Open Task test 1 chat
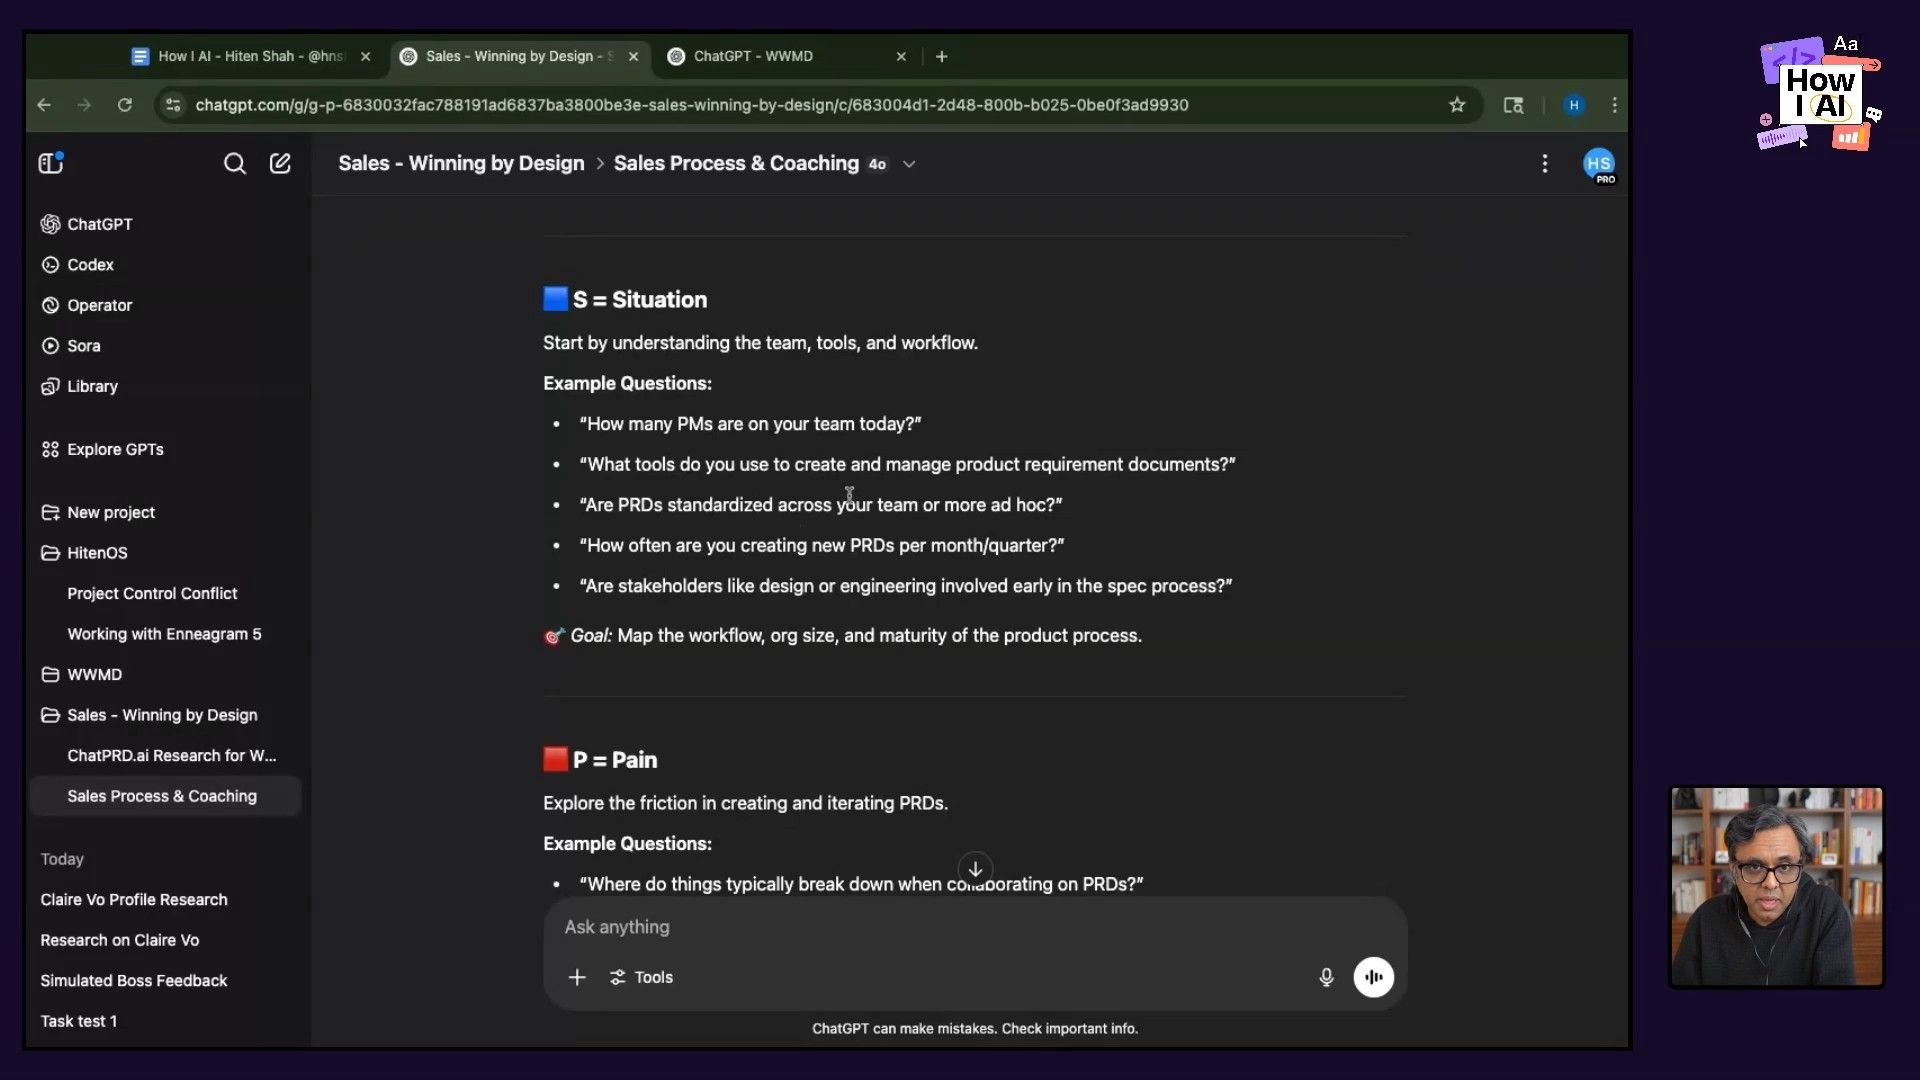 pyautogui.click(x=79, y=1021)
